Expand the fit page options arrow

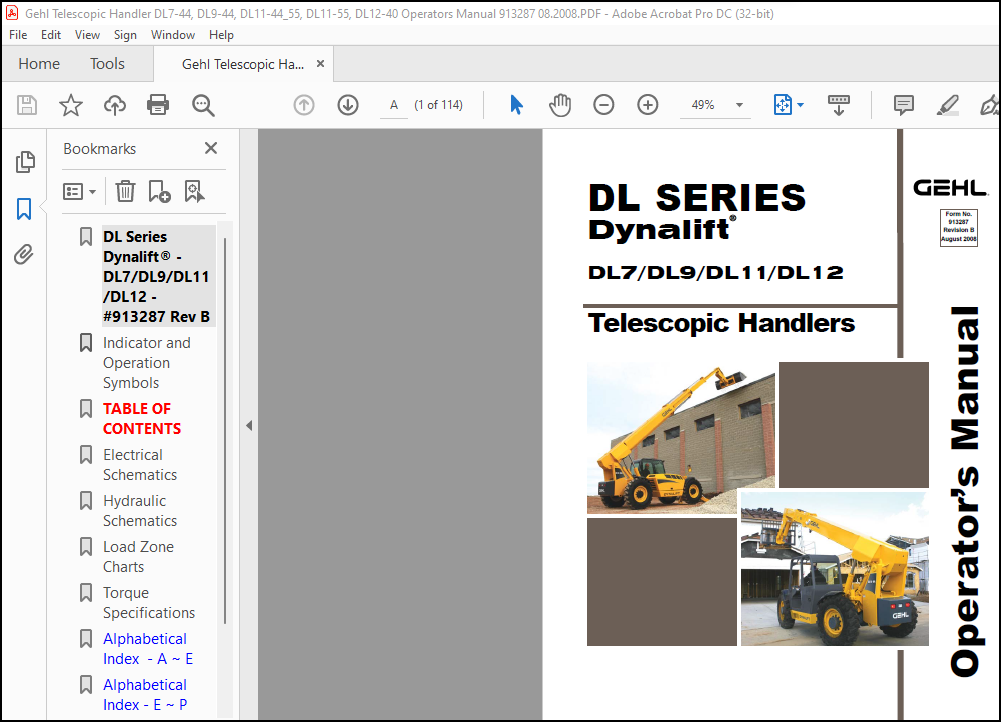[x=801, y=105]
